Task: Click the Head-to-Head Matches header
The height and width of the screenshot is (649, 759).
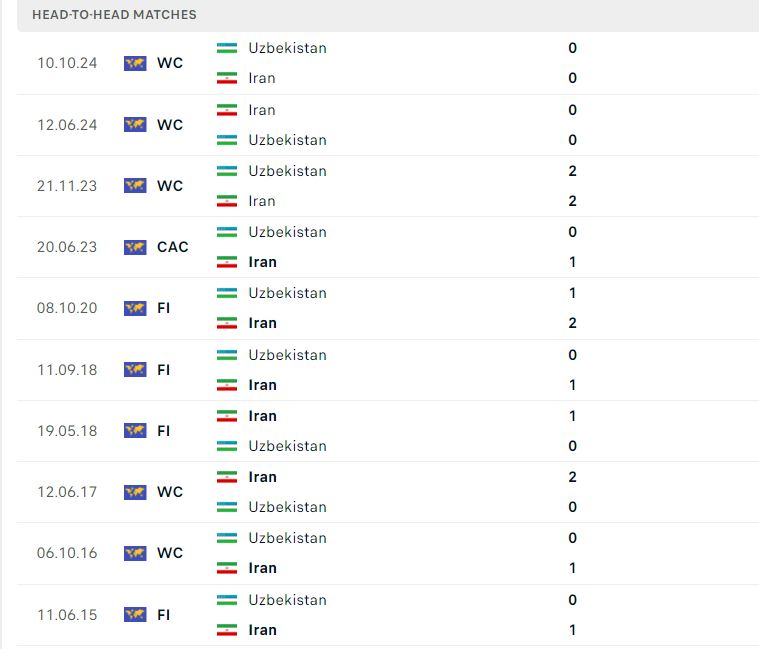Action: 114,15
